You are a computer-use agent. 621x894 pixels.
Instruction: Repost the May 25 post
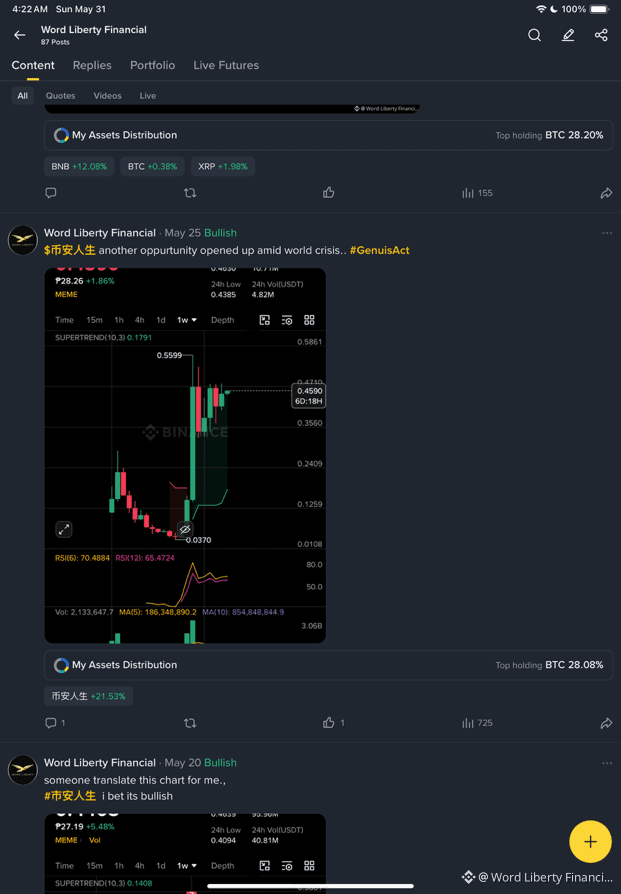[190, 723]
